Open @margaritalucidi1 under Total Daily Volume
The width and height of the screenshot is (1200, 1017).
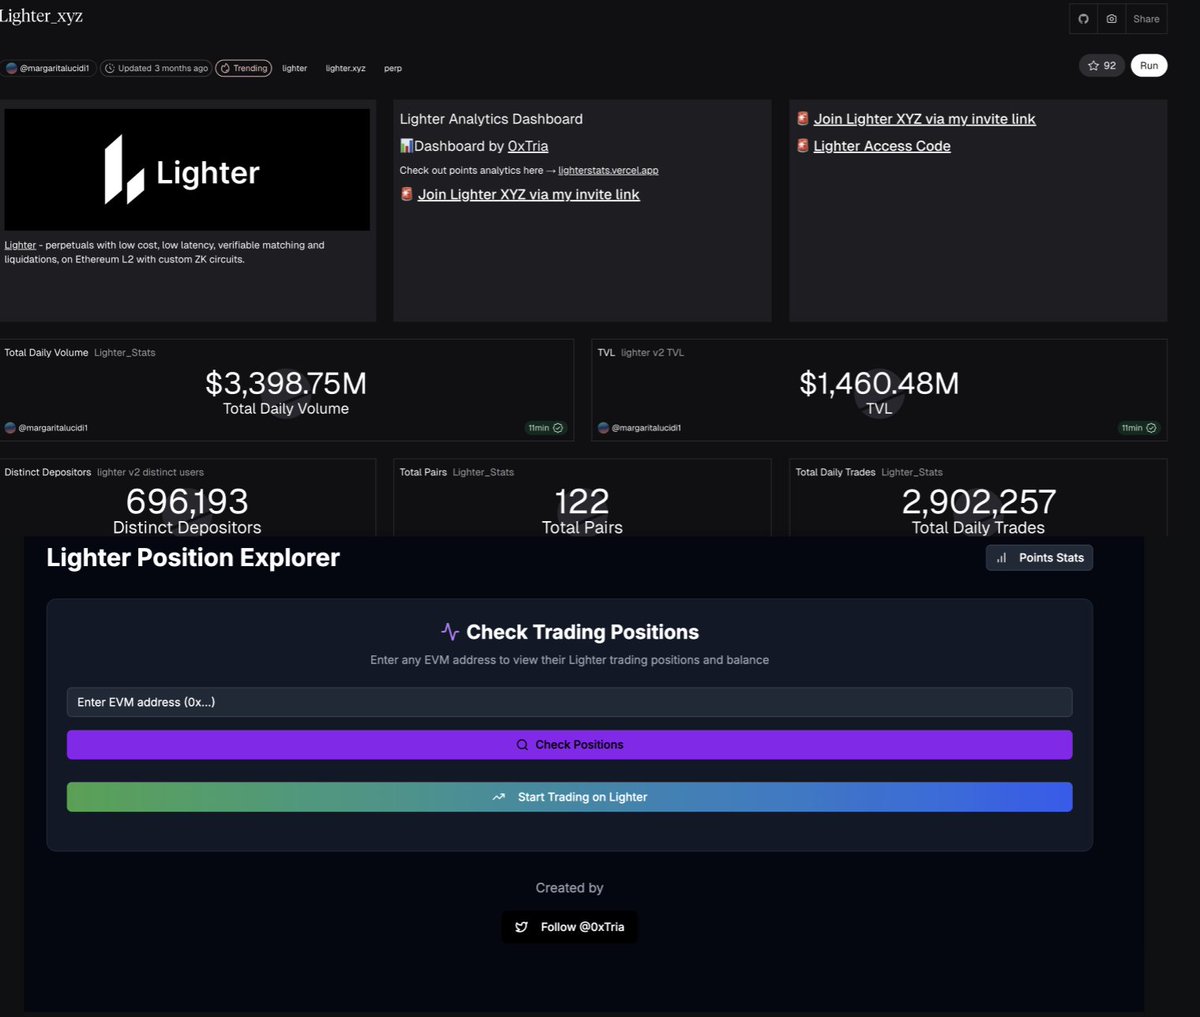46,428
